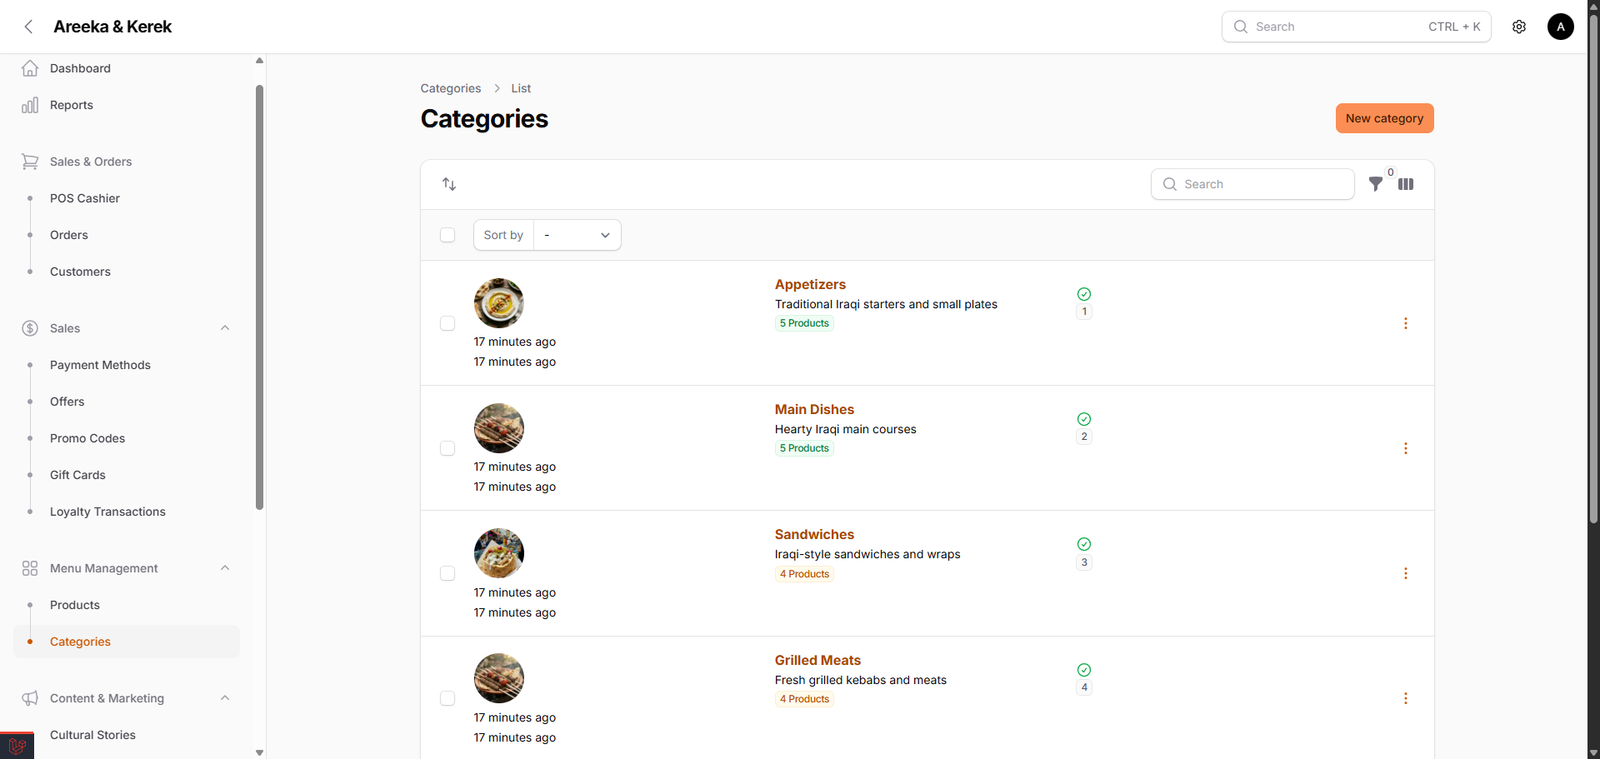This screenshot has width=1600, height=759.
Task: Click the active check icon for Sandwiches
Action: (1084, 544)
